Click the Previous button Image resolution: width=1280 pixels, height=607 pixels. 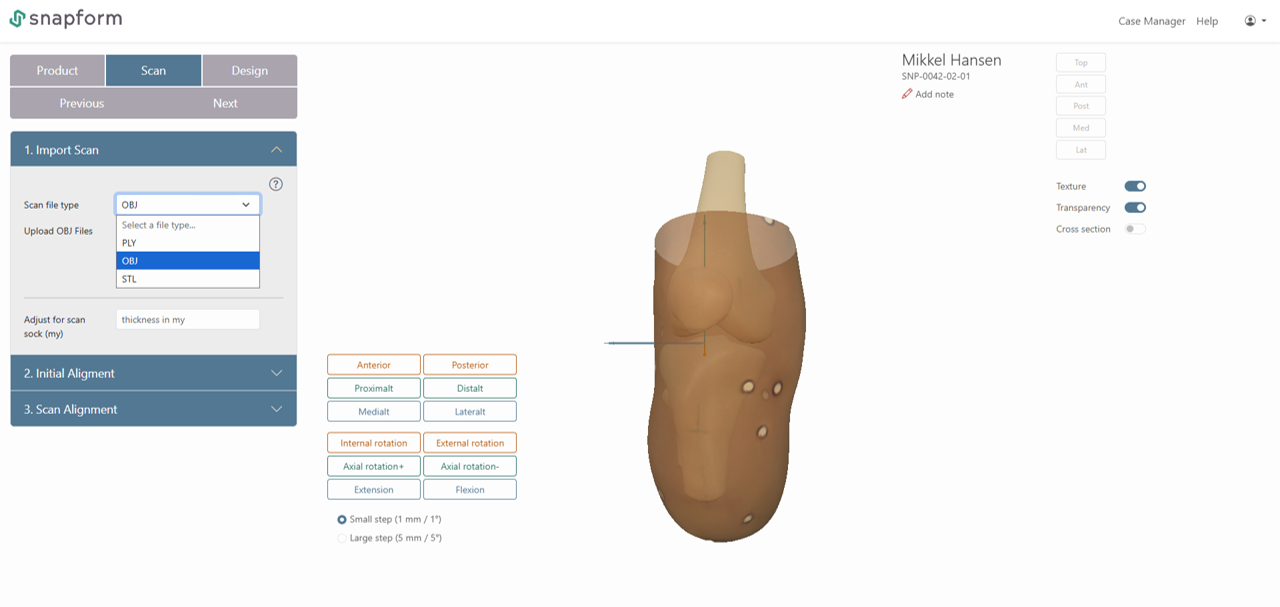pos(82,103)
